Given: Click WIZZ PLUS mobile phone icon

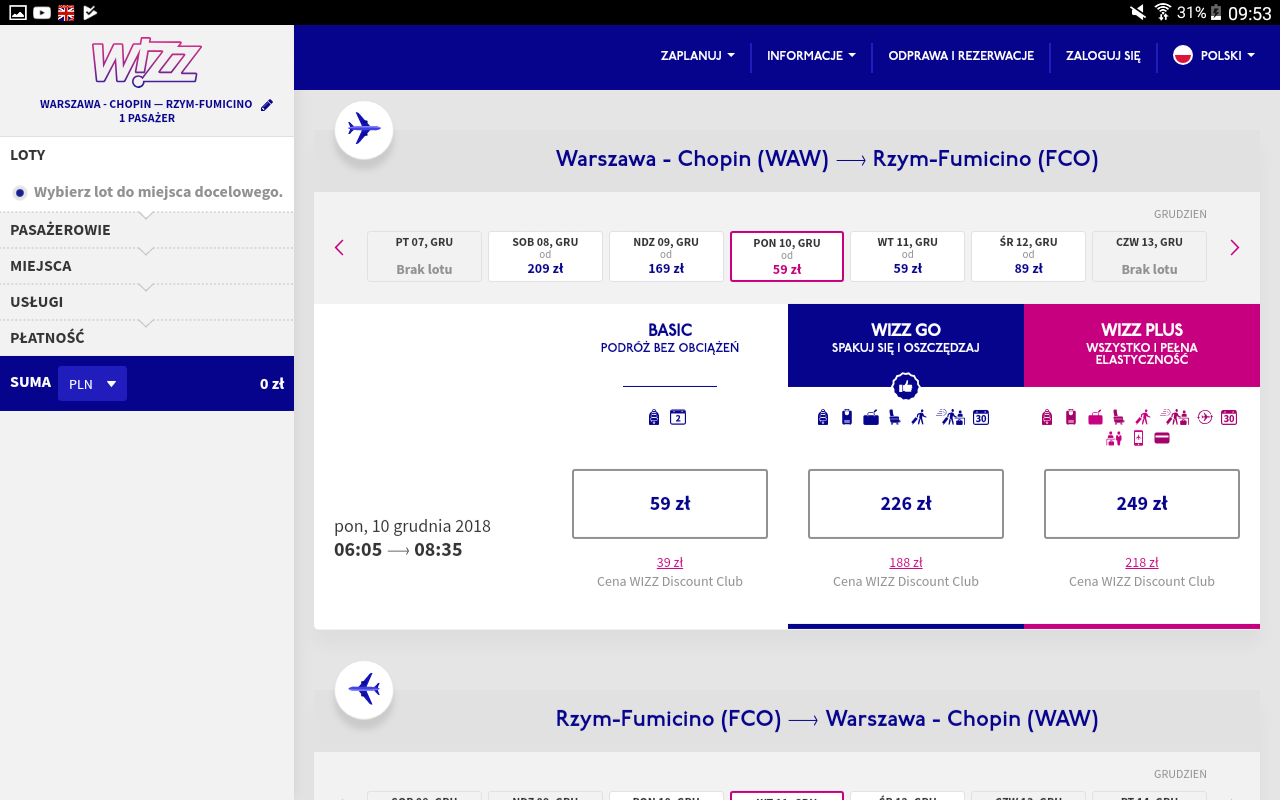Looking at the screenshot, I should 1138,438.
